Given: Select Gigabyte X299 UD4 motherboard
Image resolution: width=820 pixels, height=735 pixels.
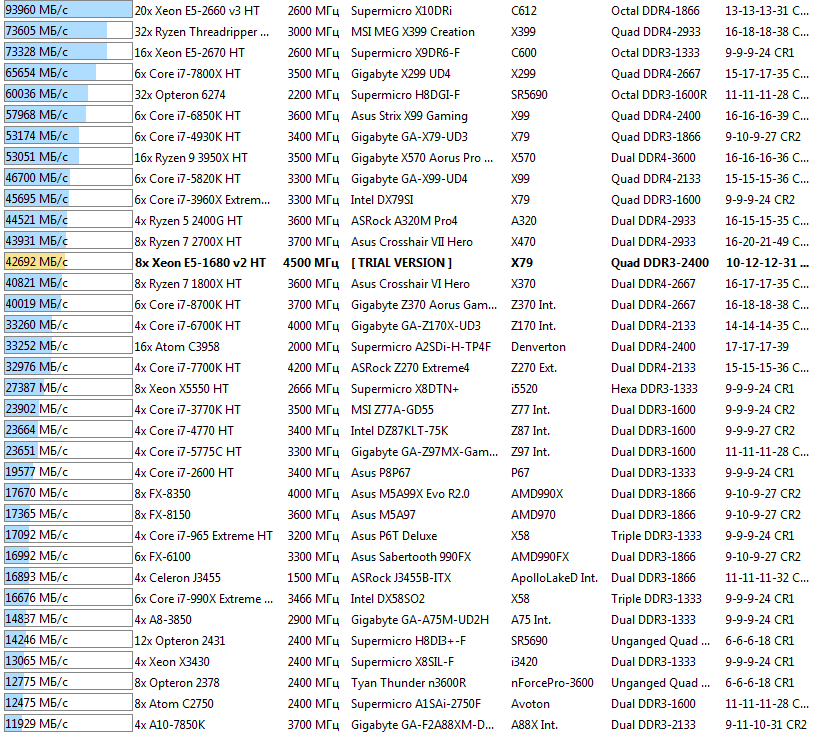Looking at the screenshot, I should pyautogui.click(x=401, y=73).
